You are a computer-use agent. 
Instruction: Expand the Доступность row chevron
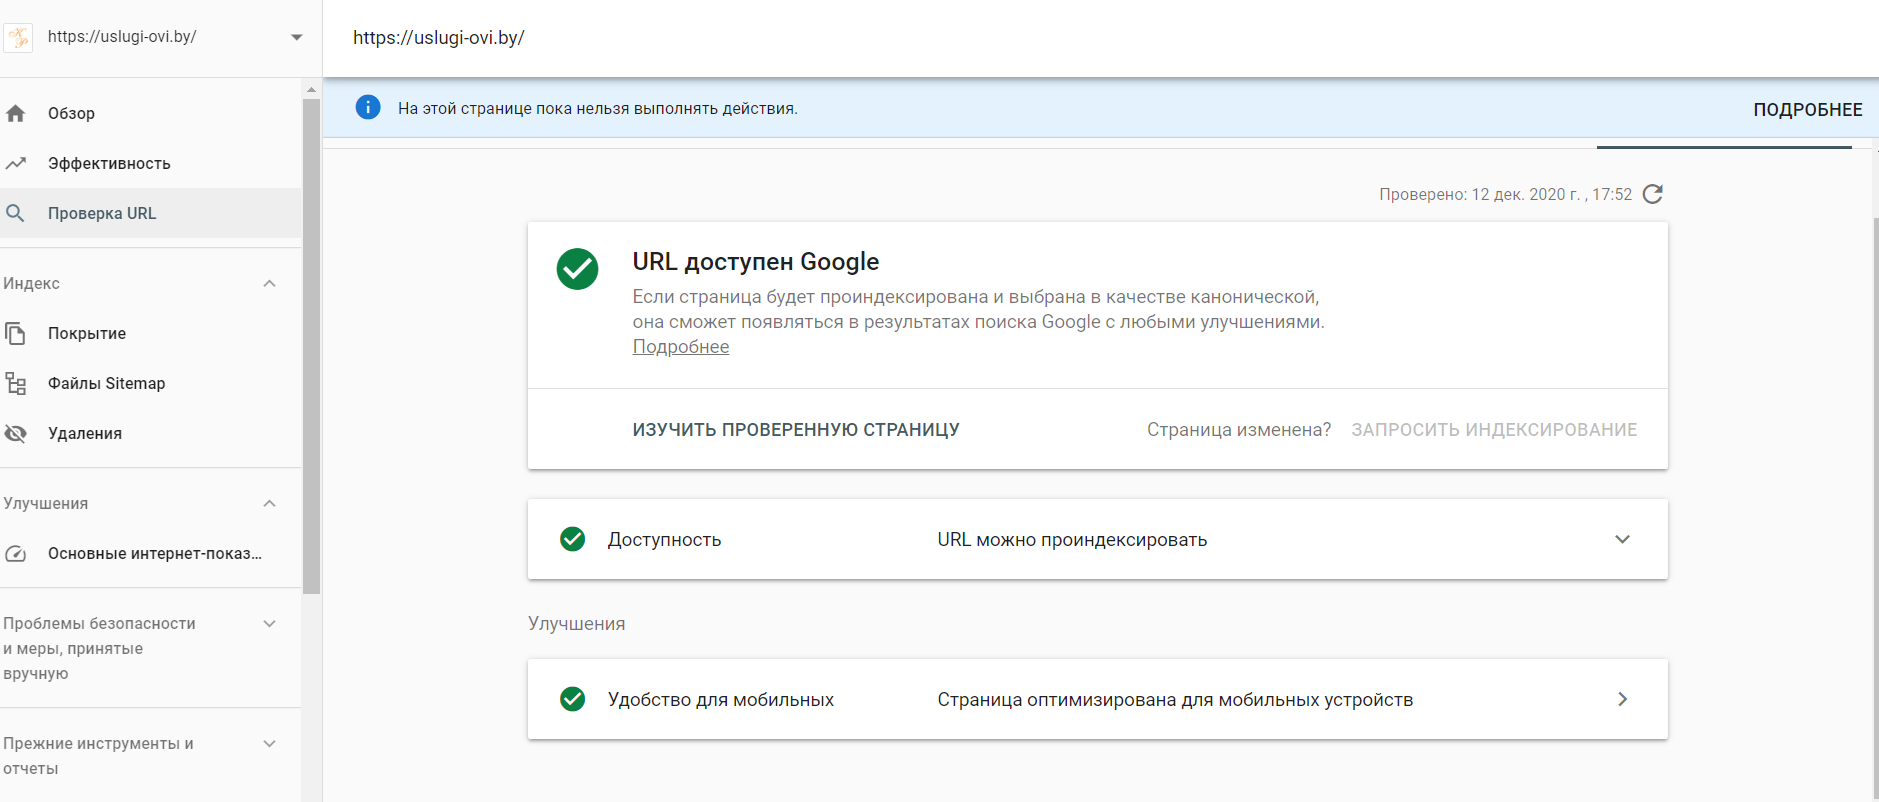tap(1622, 539)
